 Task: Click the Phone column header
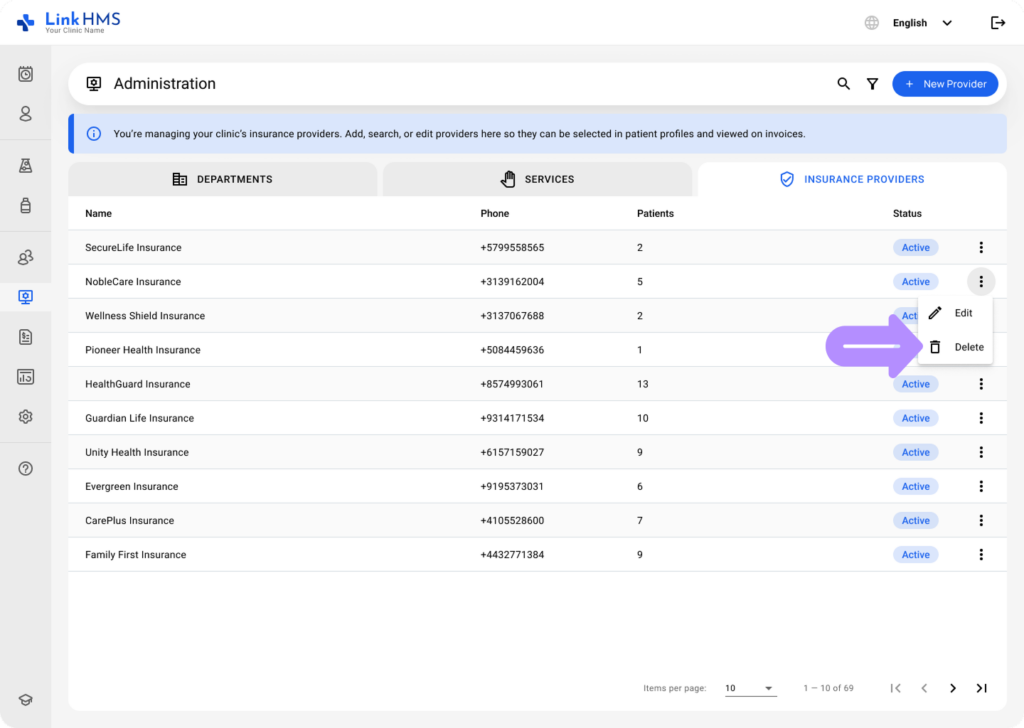pos(494,214)
